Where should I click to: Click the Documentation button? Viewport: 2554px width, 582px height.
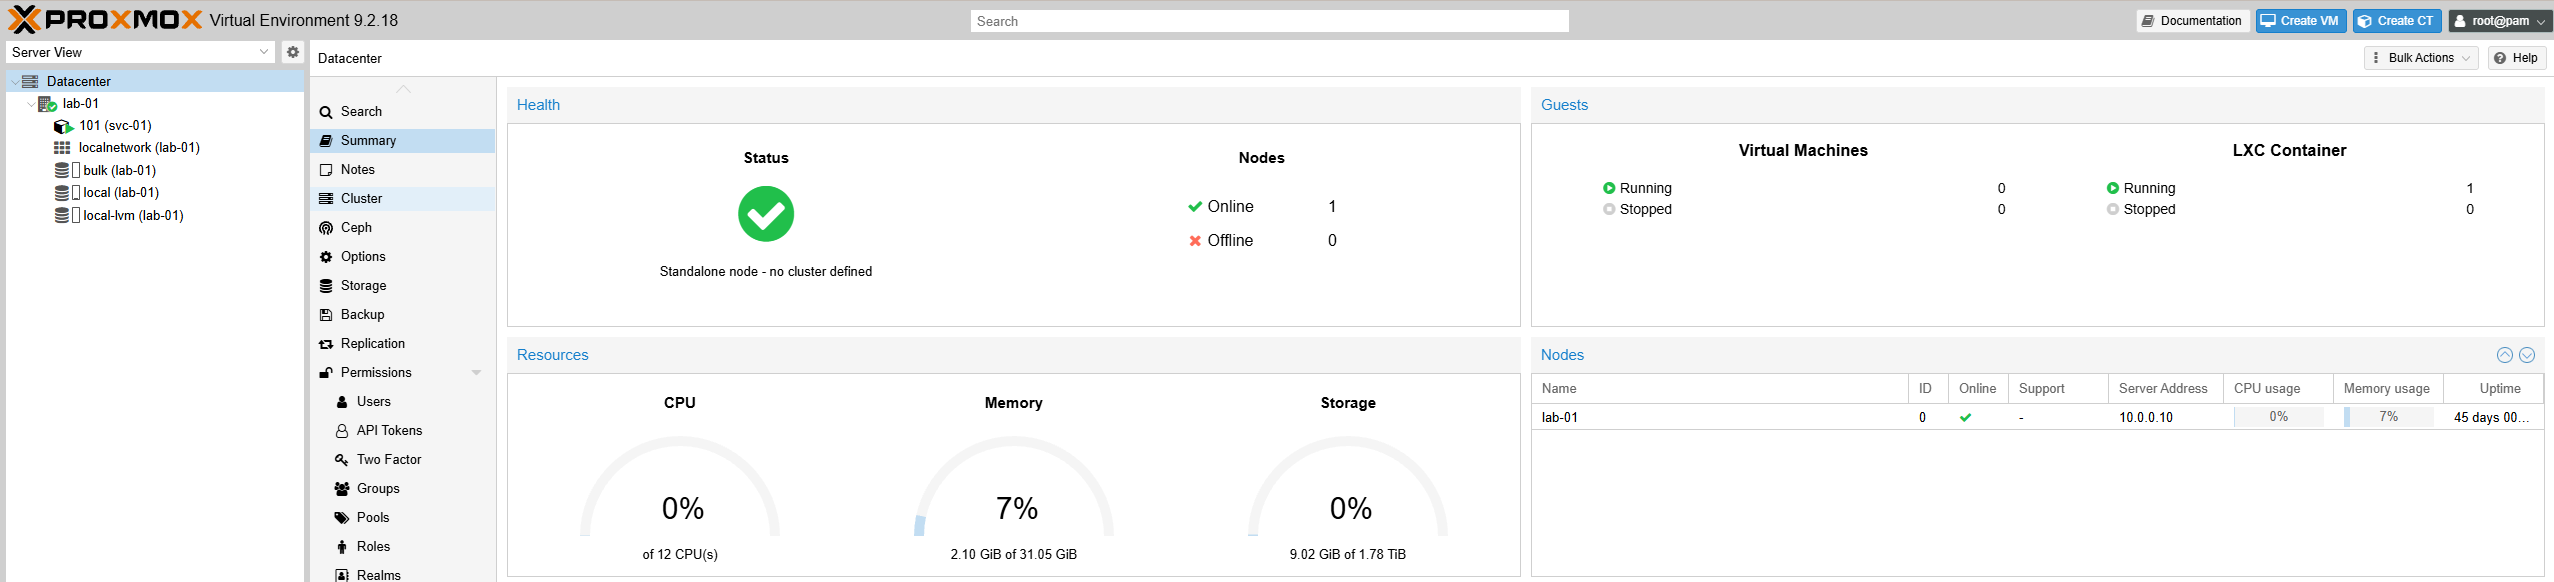click(x=2193, y=21)
